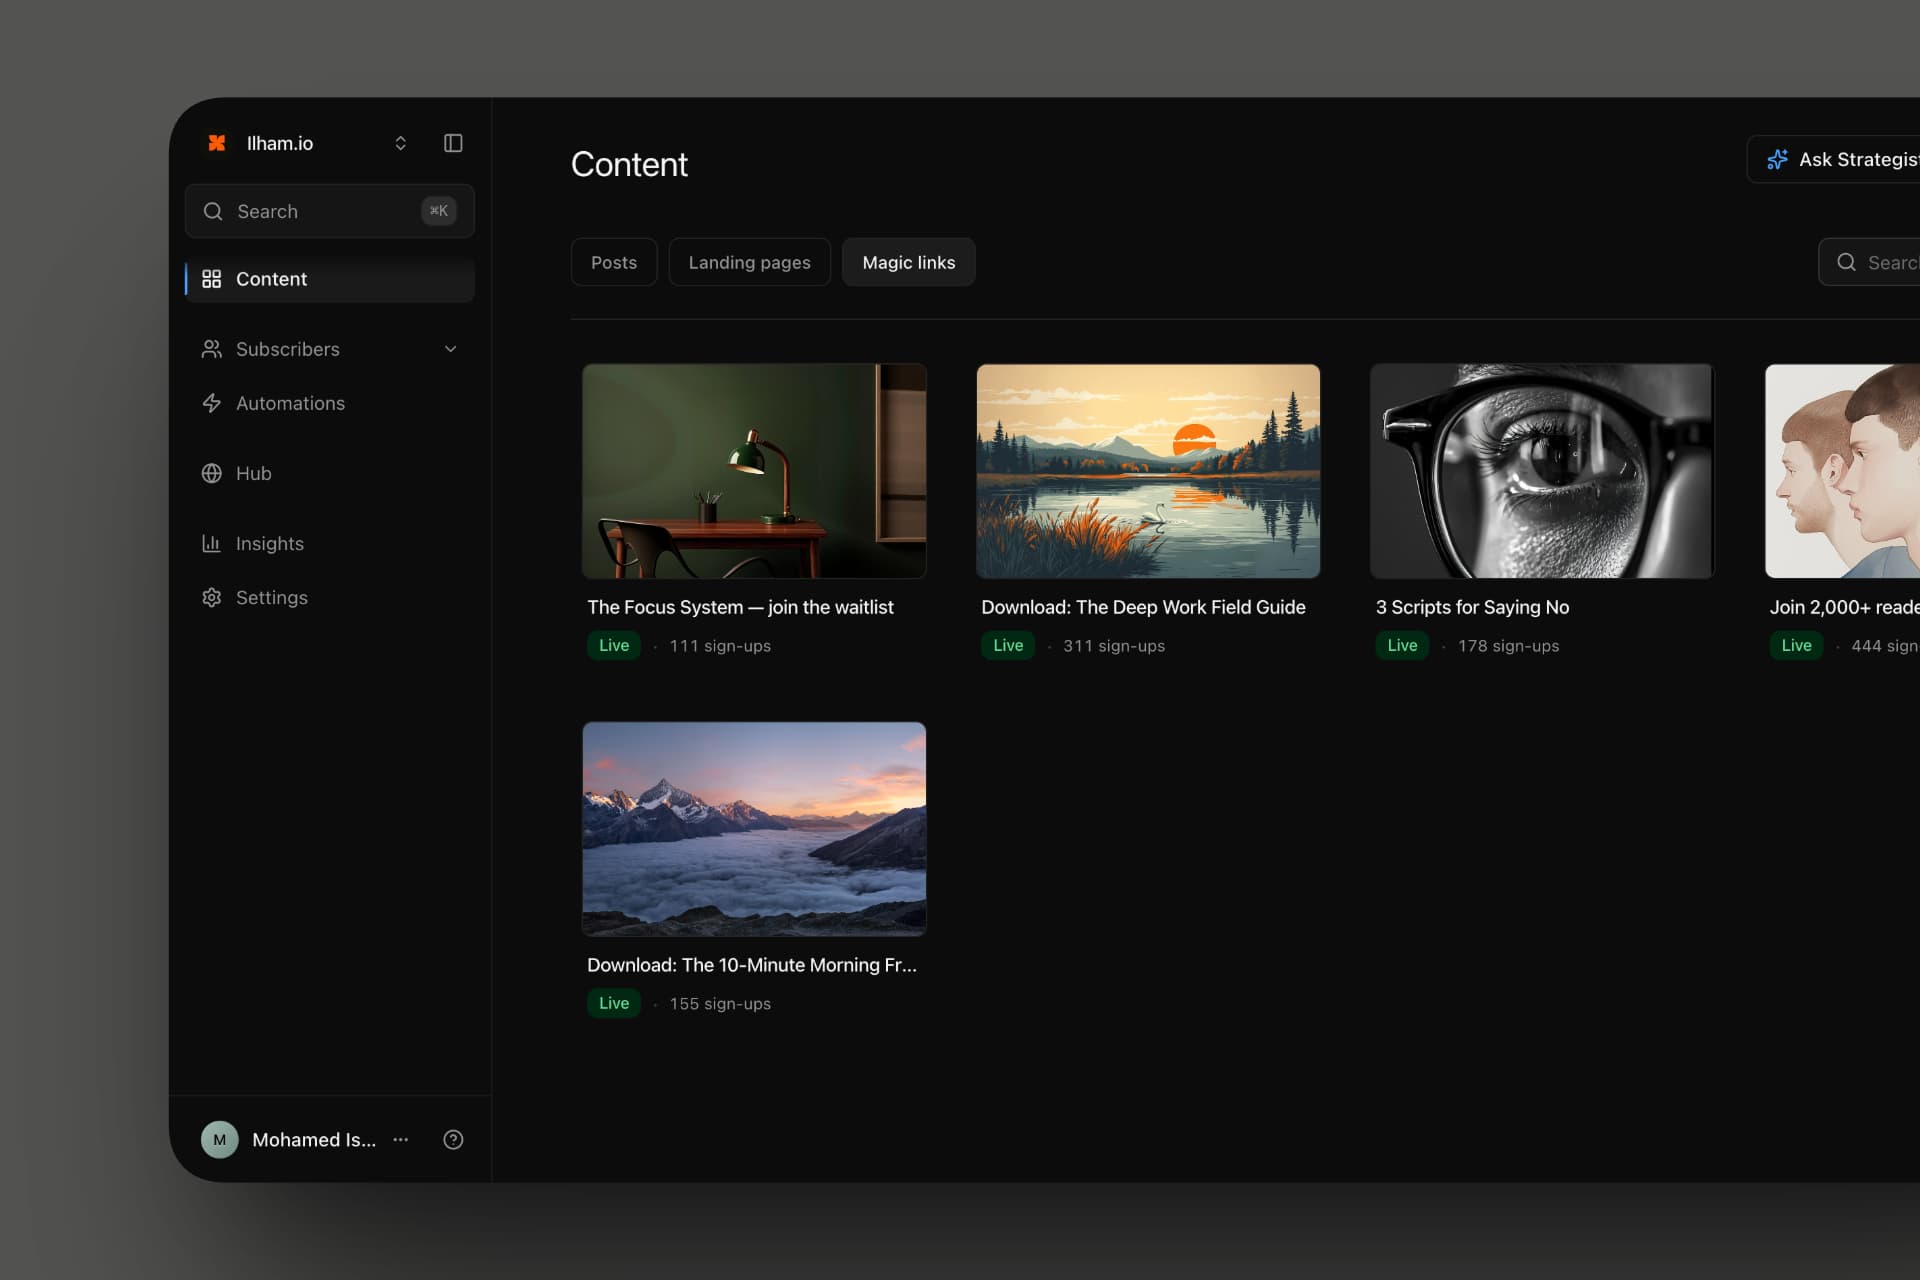Image resolution: width=1920 pixels, height=1280 pixels.
Task: Click the Mohamed profile avatar
Action: click(220, 1139)
